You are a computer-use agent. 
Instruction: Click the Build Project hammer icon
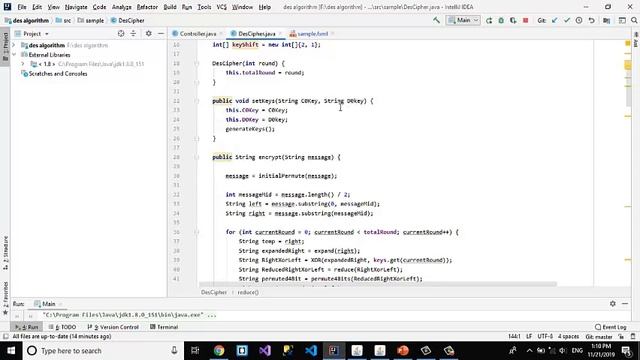436,20
